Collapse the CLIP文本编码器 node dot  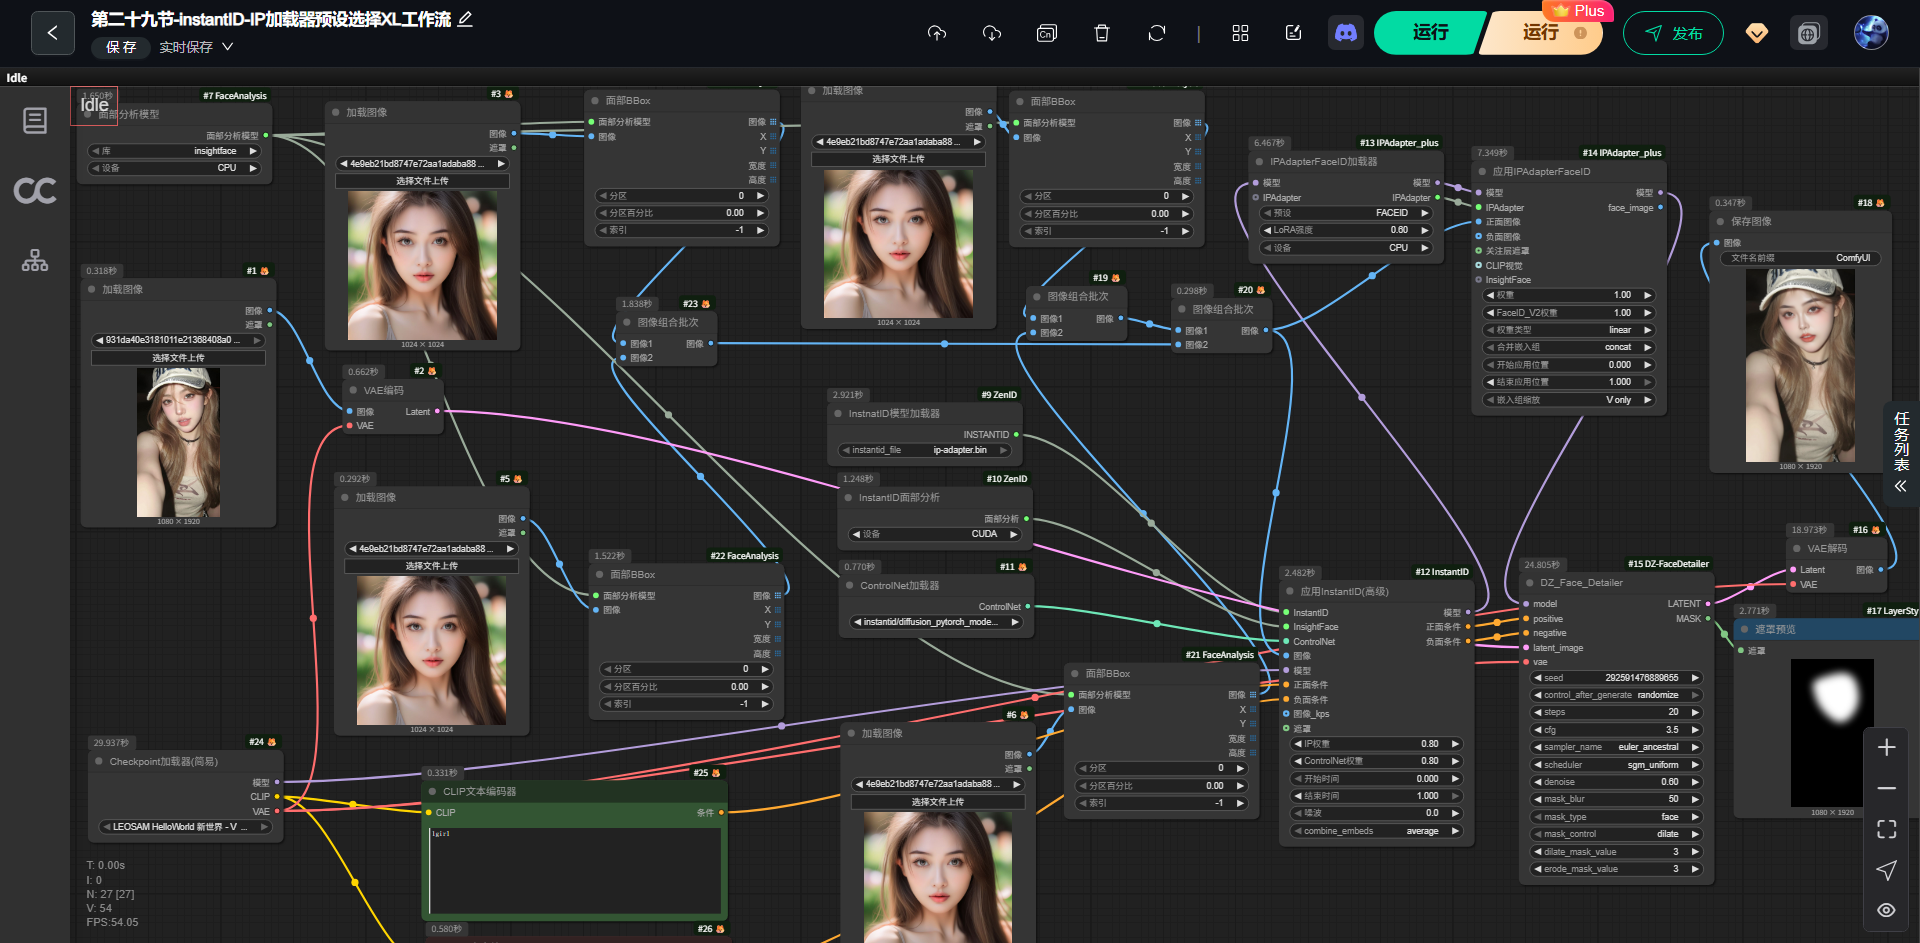pos(432,792)
